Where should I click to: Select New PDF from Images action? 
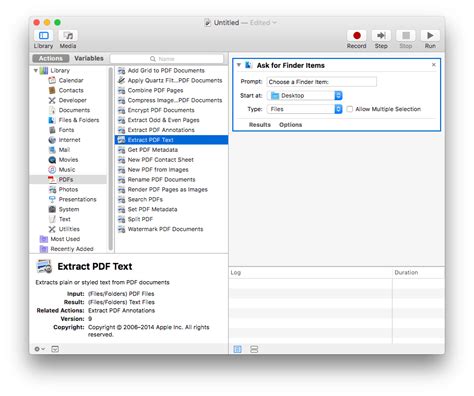[158, 170]
